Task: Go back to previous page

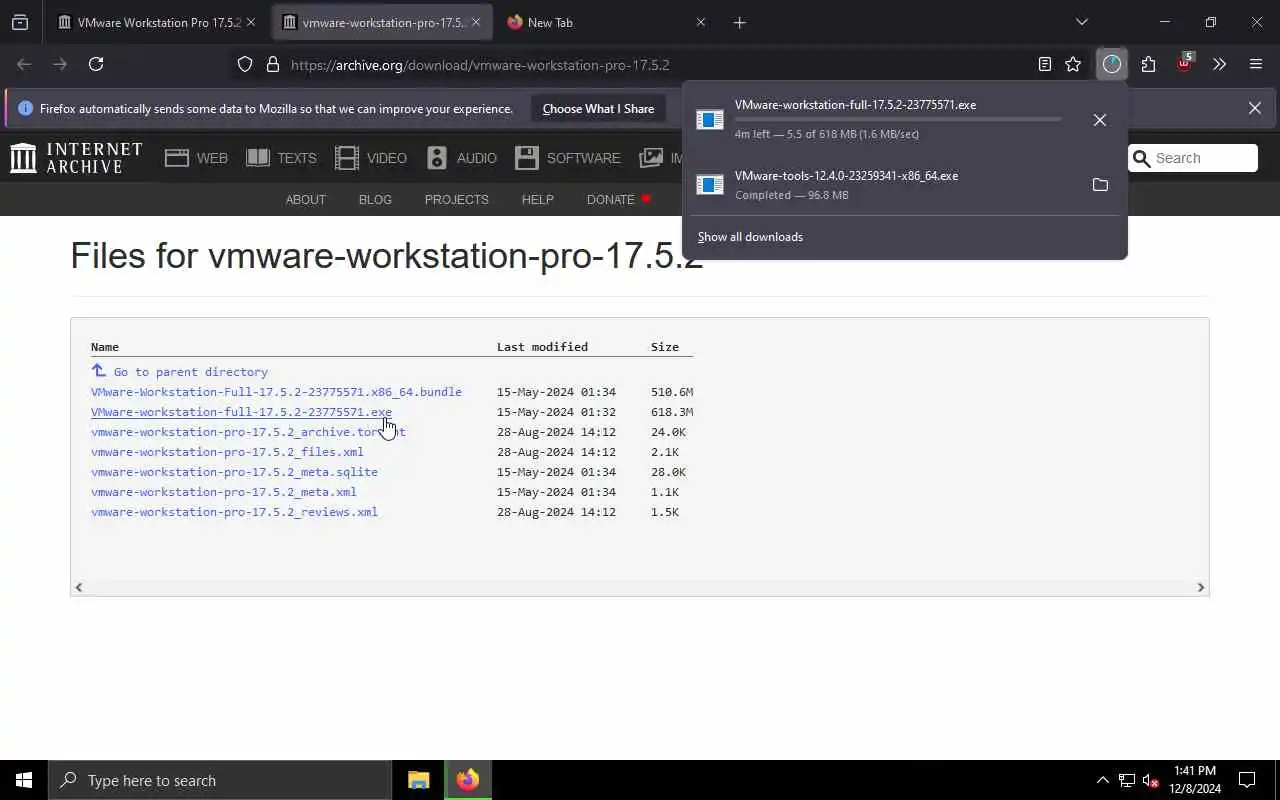Action: [24, 64]
